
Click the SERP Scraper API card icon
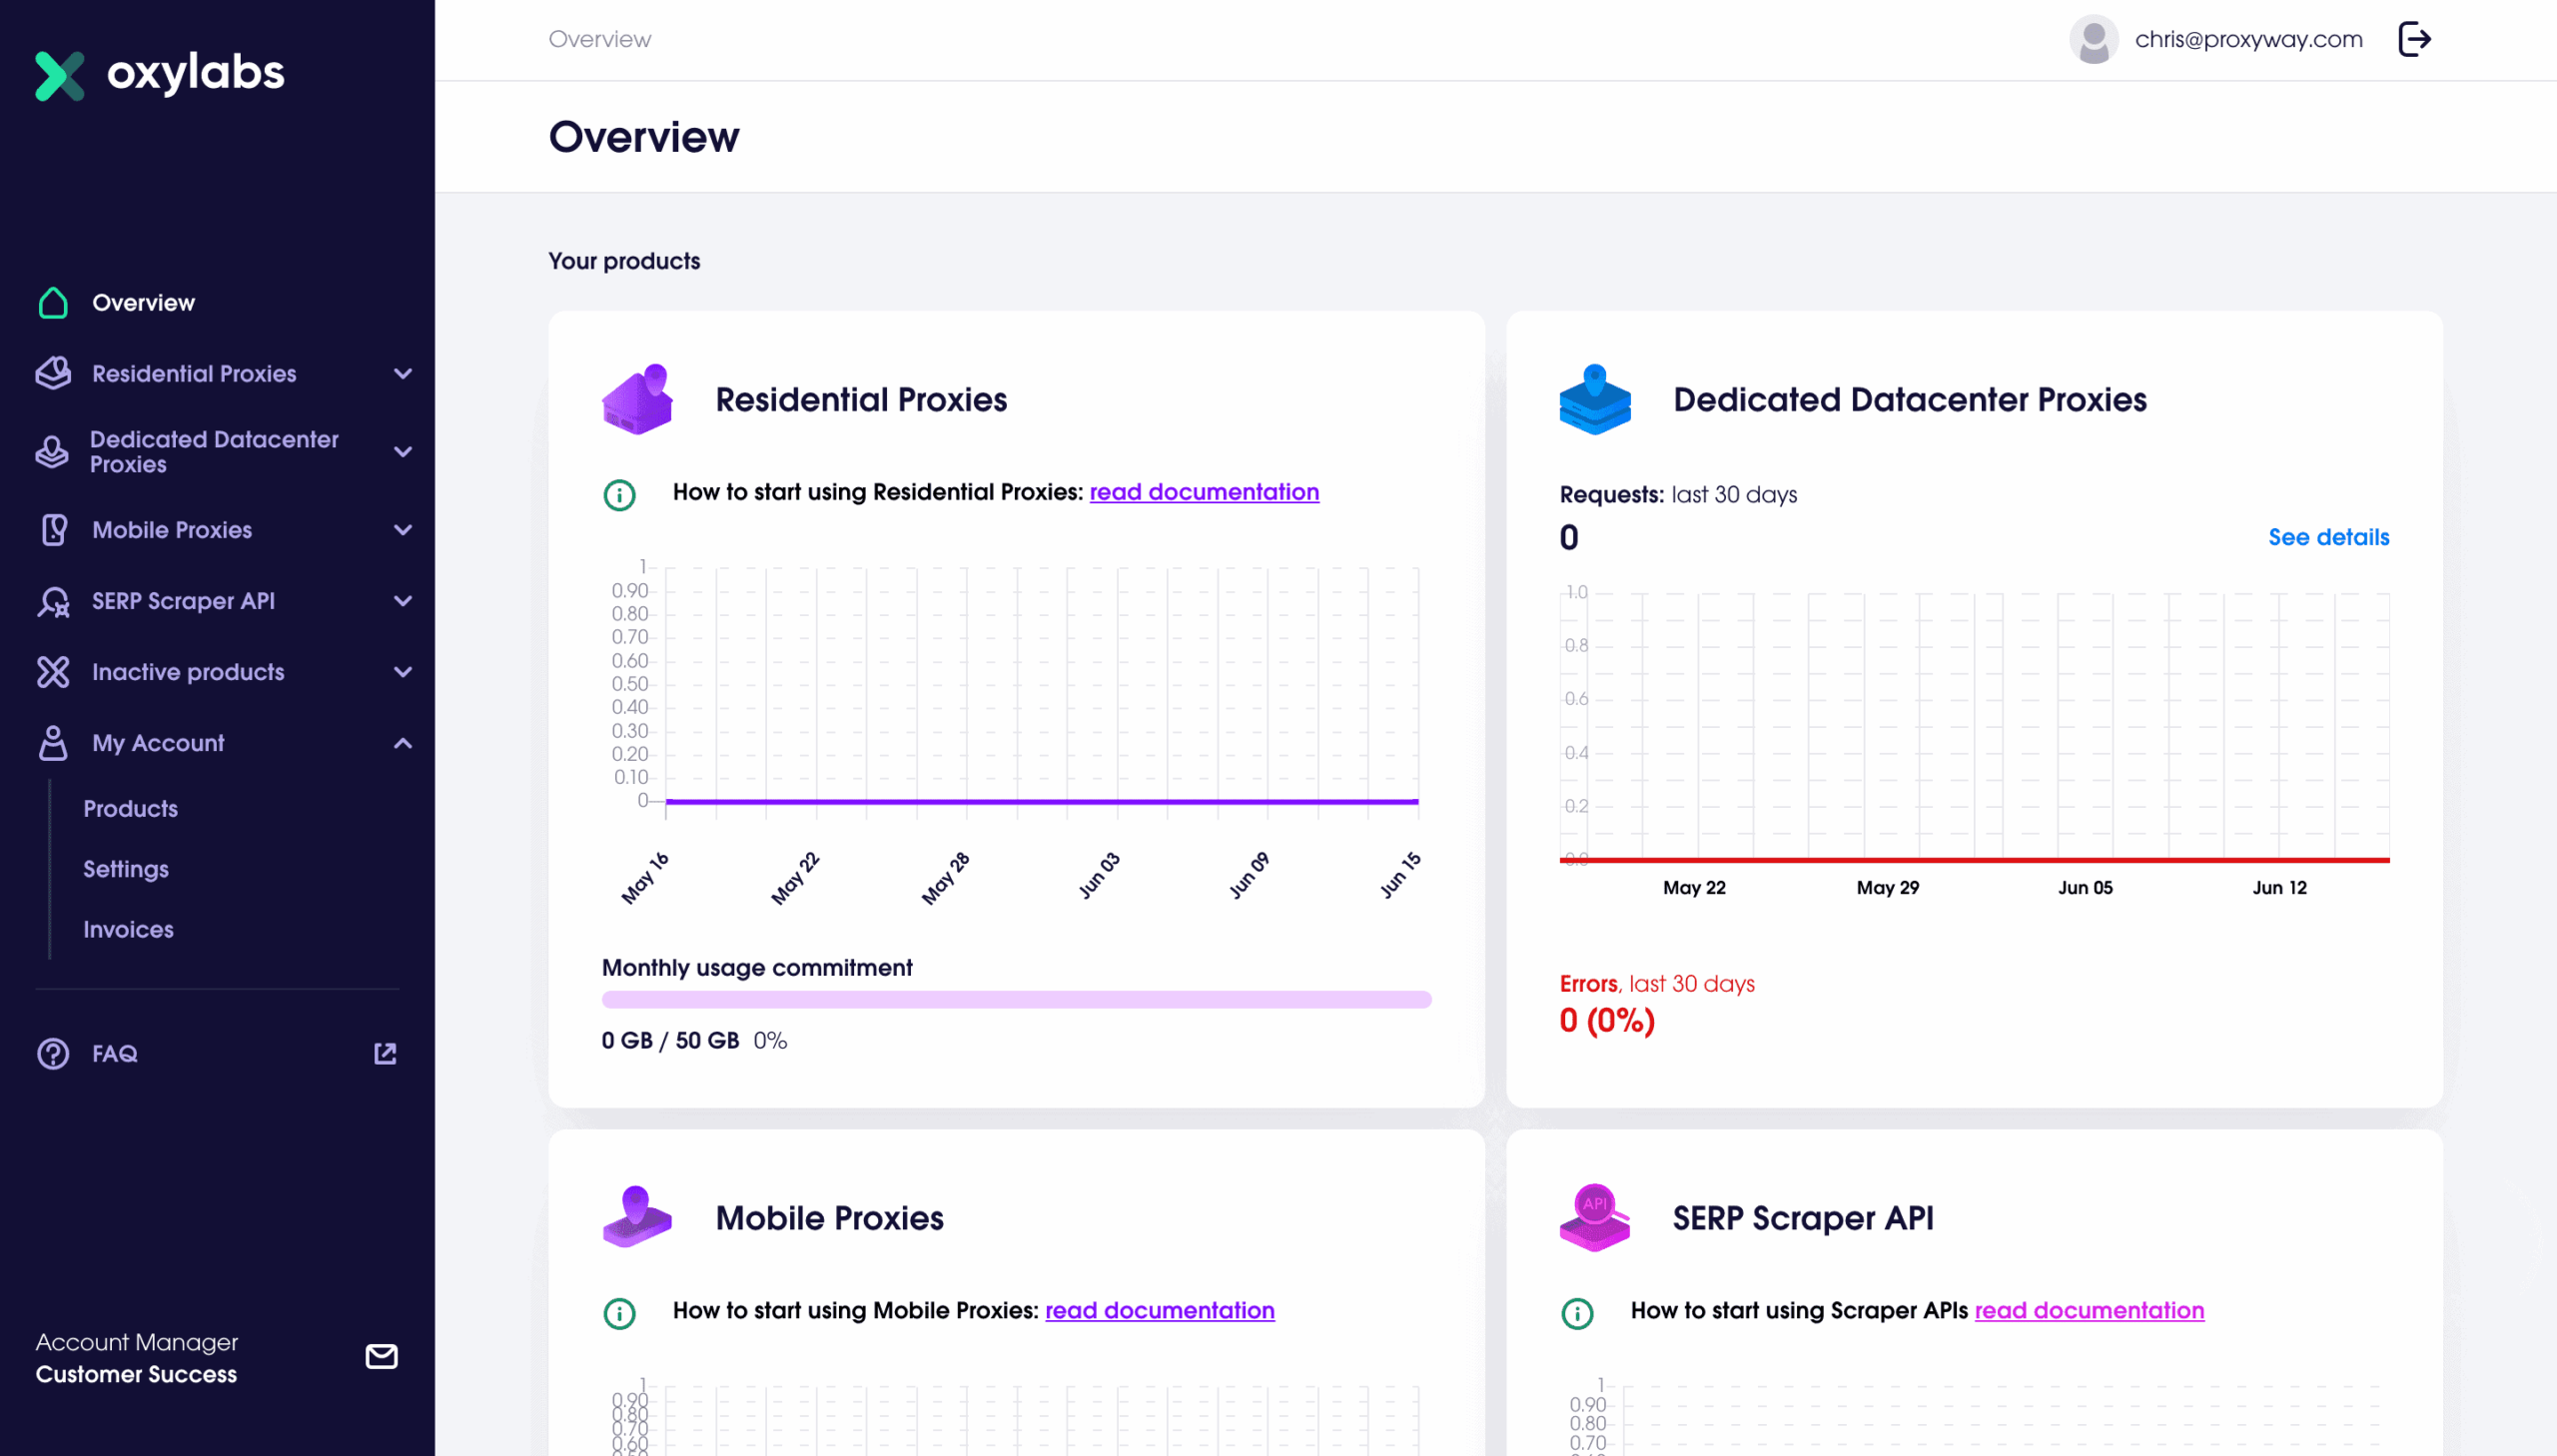pos(1594,1217)
